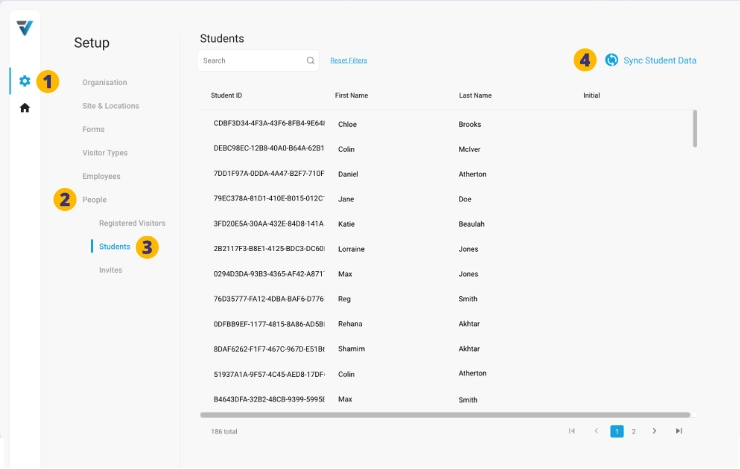740x469 pixels.
Task: Open Organisation in the Setup menu
Action: pyautogui.click(x=105, y=82)
